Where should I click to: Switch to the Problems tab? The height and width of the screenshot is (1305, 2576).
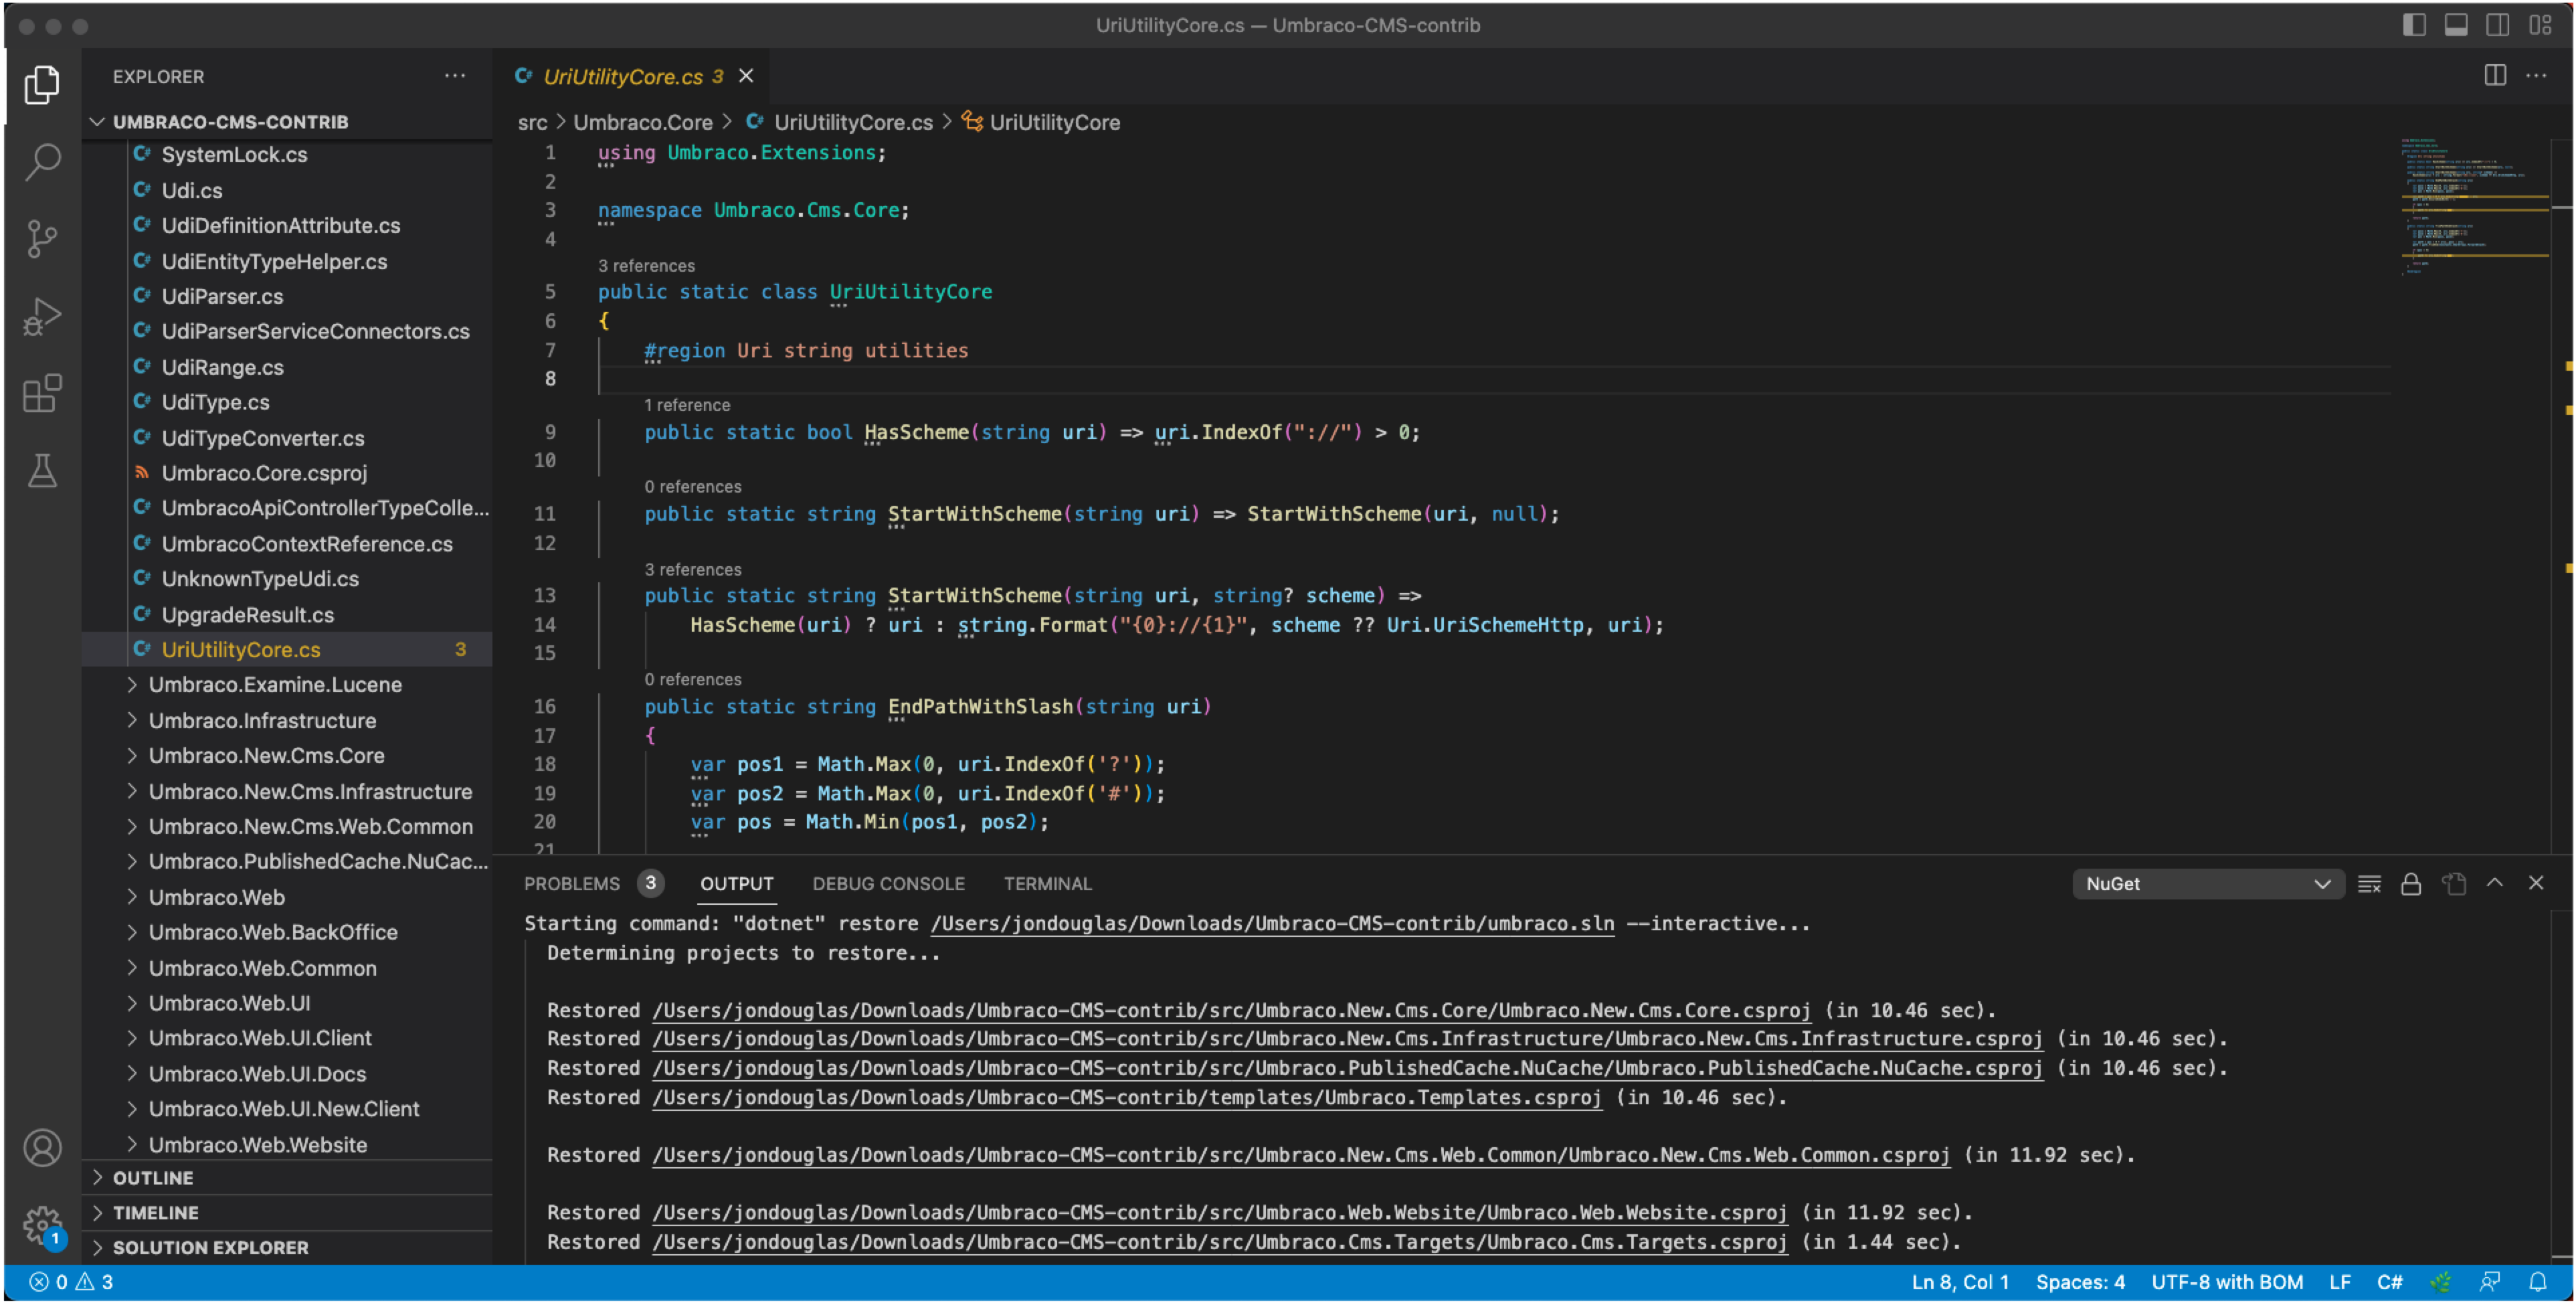tap(572, 884)
